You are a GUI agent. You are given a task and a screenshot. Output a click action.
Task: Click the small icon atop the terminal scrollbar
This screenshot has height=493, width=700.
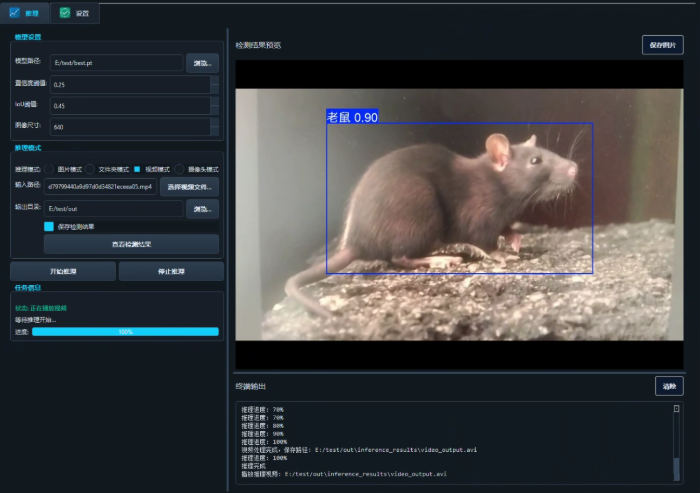676,409
